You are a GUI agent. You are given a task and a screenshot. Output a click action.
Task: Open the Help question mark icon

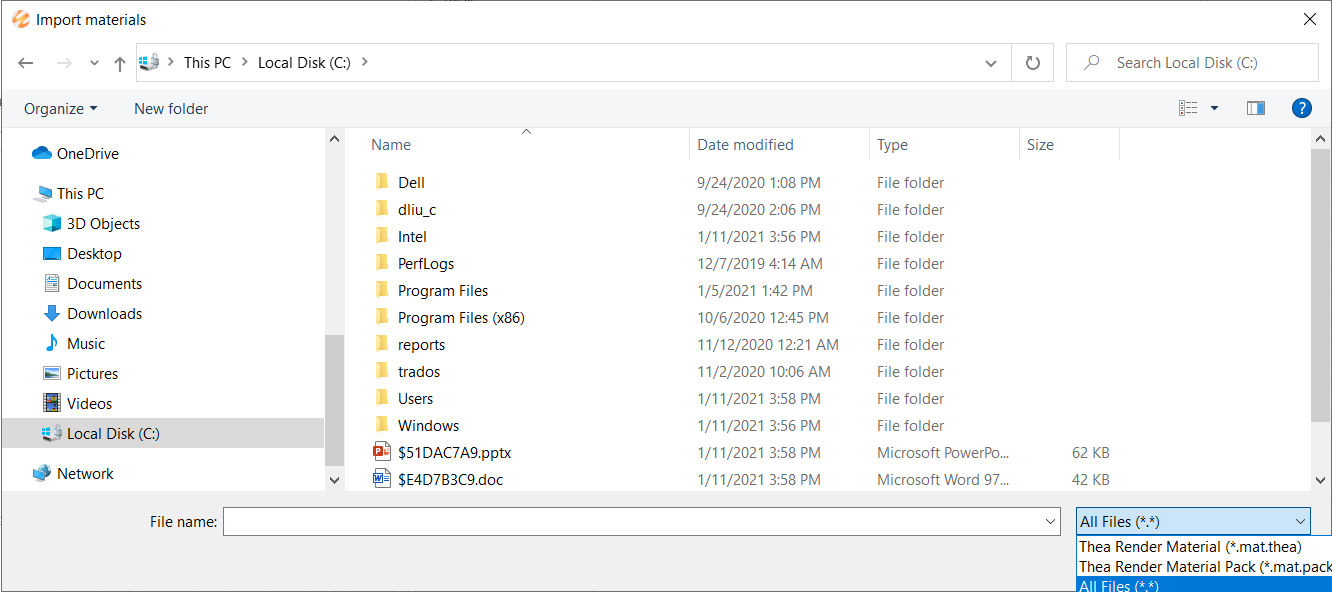tap(1301, 108)
